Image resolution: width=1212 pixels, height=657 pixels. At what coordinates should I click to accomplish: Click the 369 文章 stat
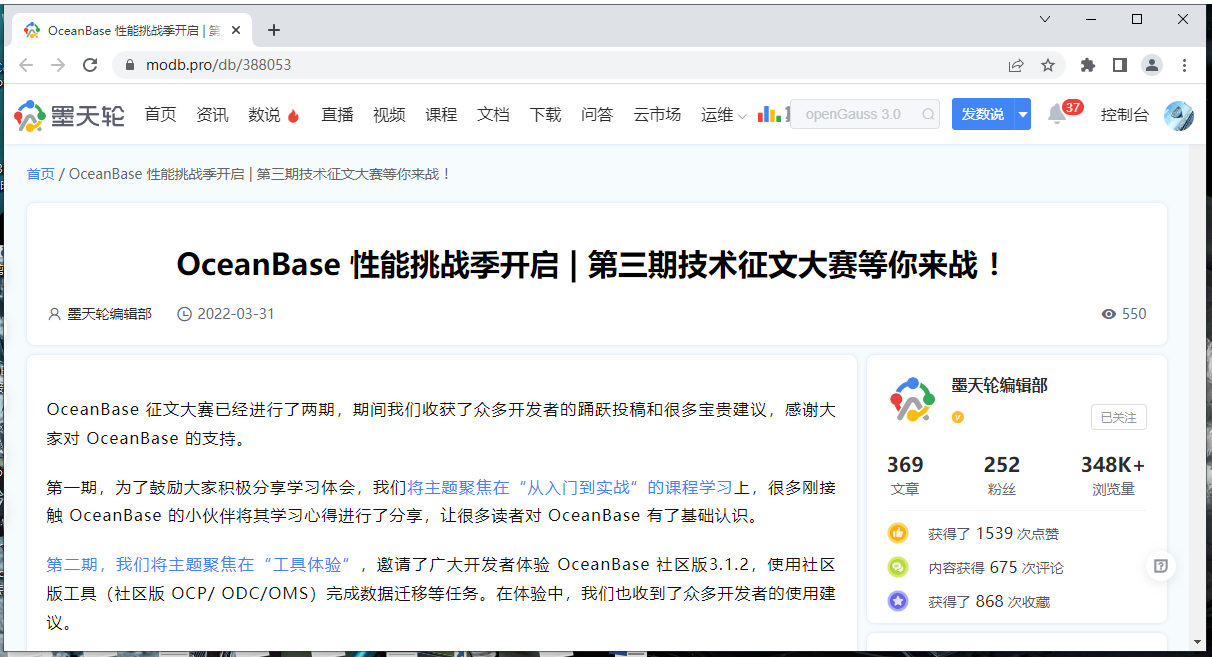[905, 476]
